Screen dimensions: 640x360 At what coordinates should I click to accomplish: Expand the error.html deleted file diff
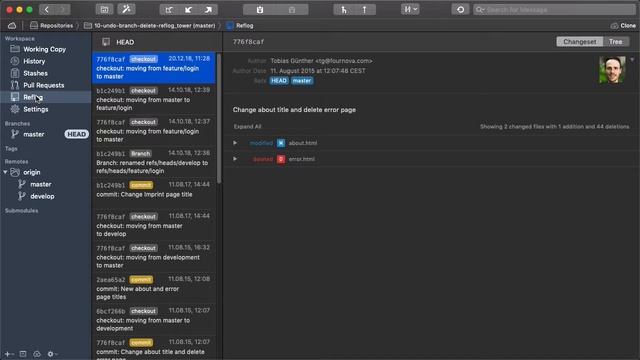click(x=235, y=159)
